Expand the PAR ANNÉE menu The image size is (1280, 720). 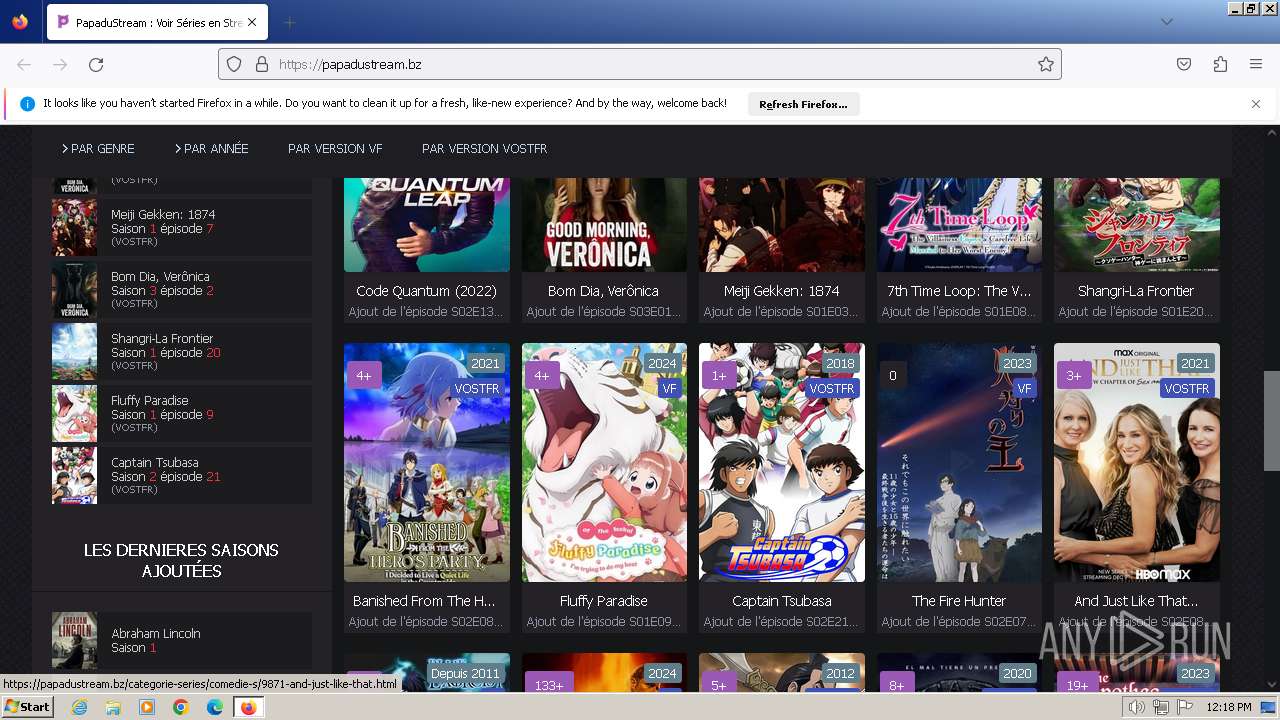211,148
